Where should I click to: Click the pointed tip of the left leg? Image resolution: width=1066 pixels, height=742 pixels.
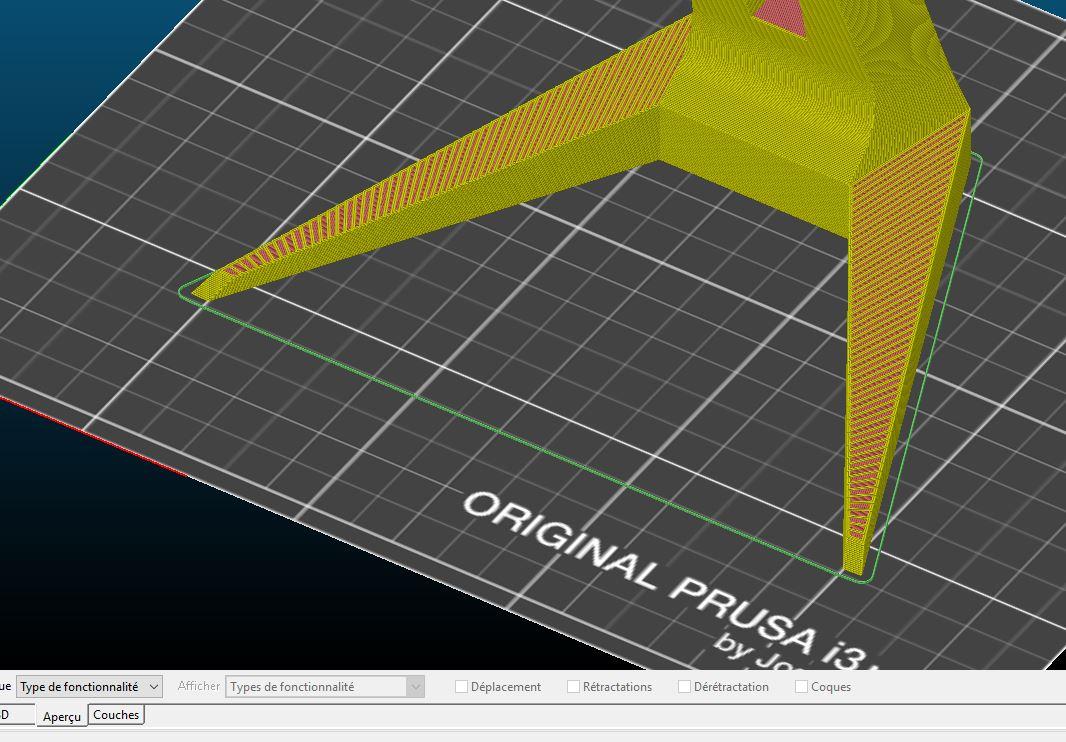click(x=201, y=290)
